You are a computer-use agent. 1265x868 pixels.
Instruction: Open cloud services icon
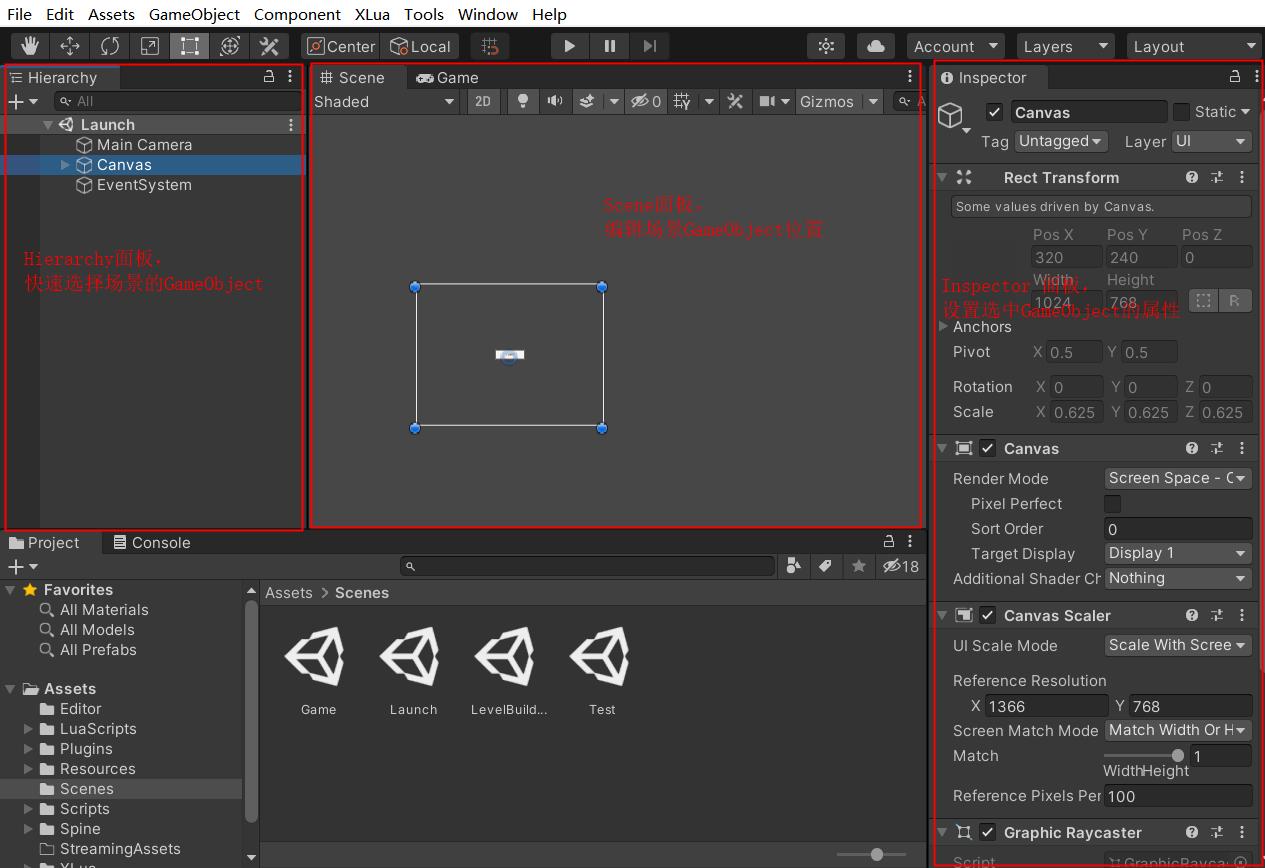coord(876,46)
